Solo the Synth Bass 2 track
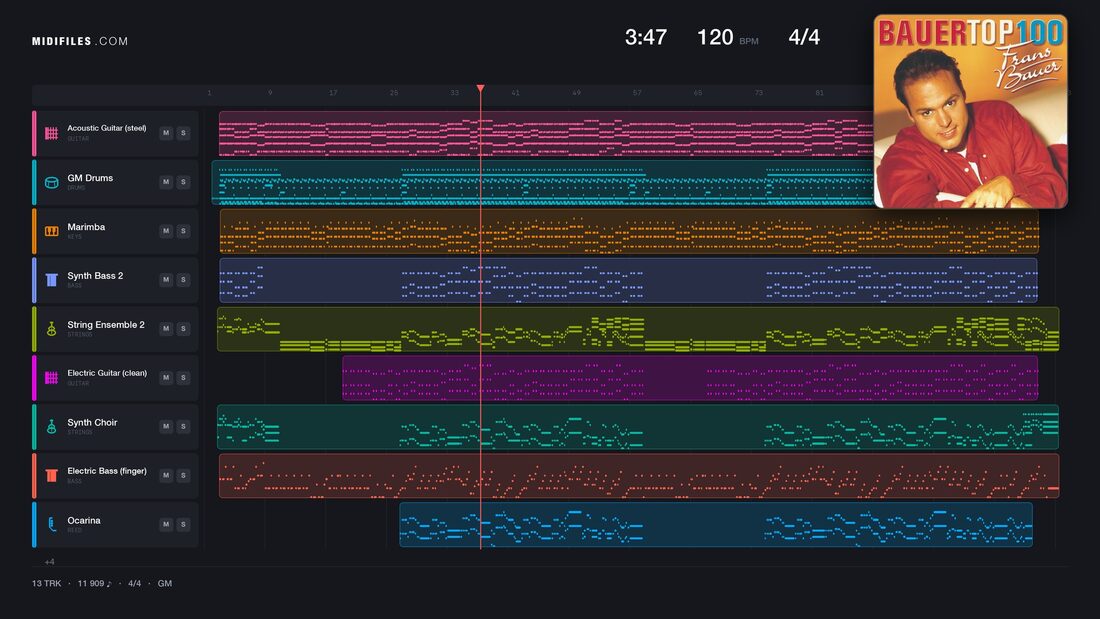This screenshot has height=619, width=1100. [x=183, y=279]
